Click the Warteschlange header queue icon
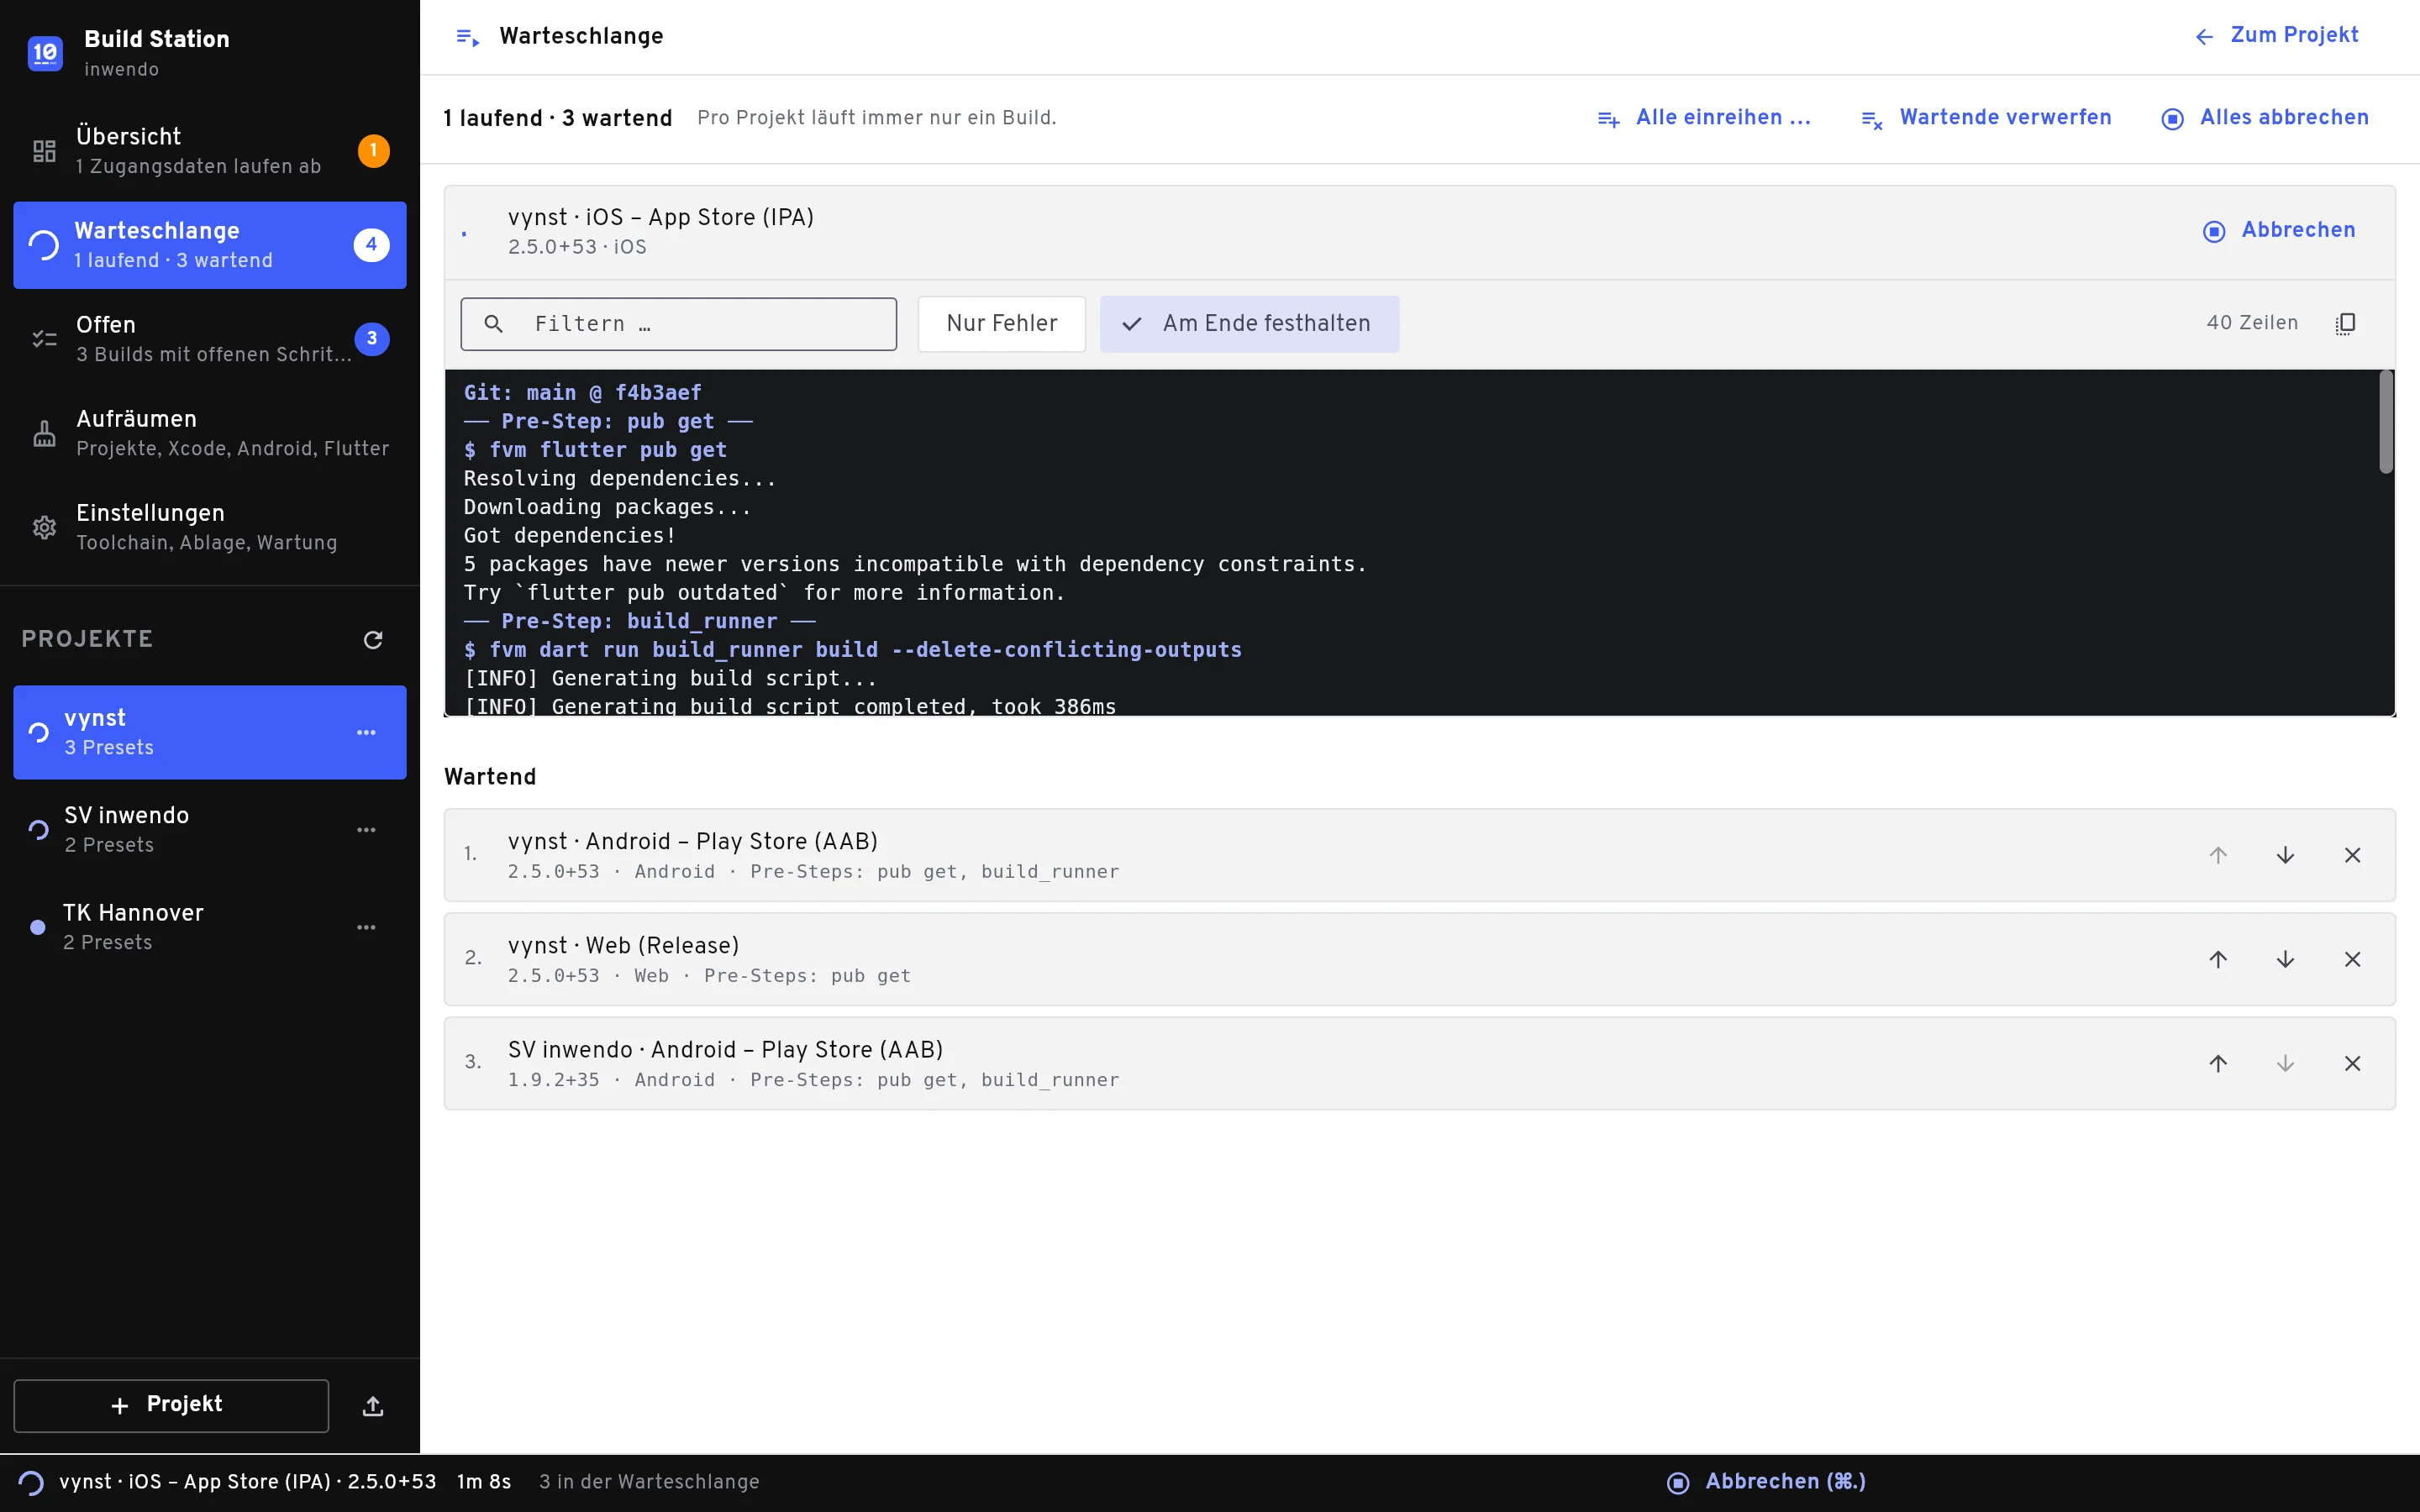 point(467,38)
